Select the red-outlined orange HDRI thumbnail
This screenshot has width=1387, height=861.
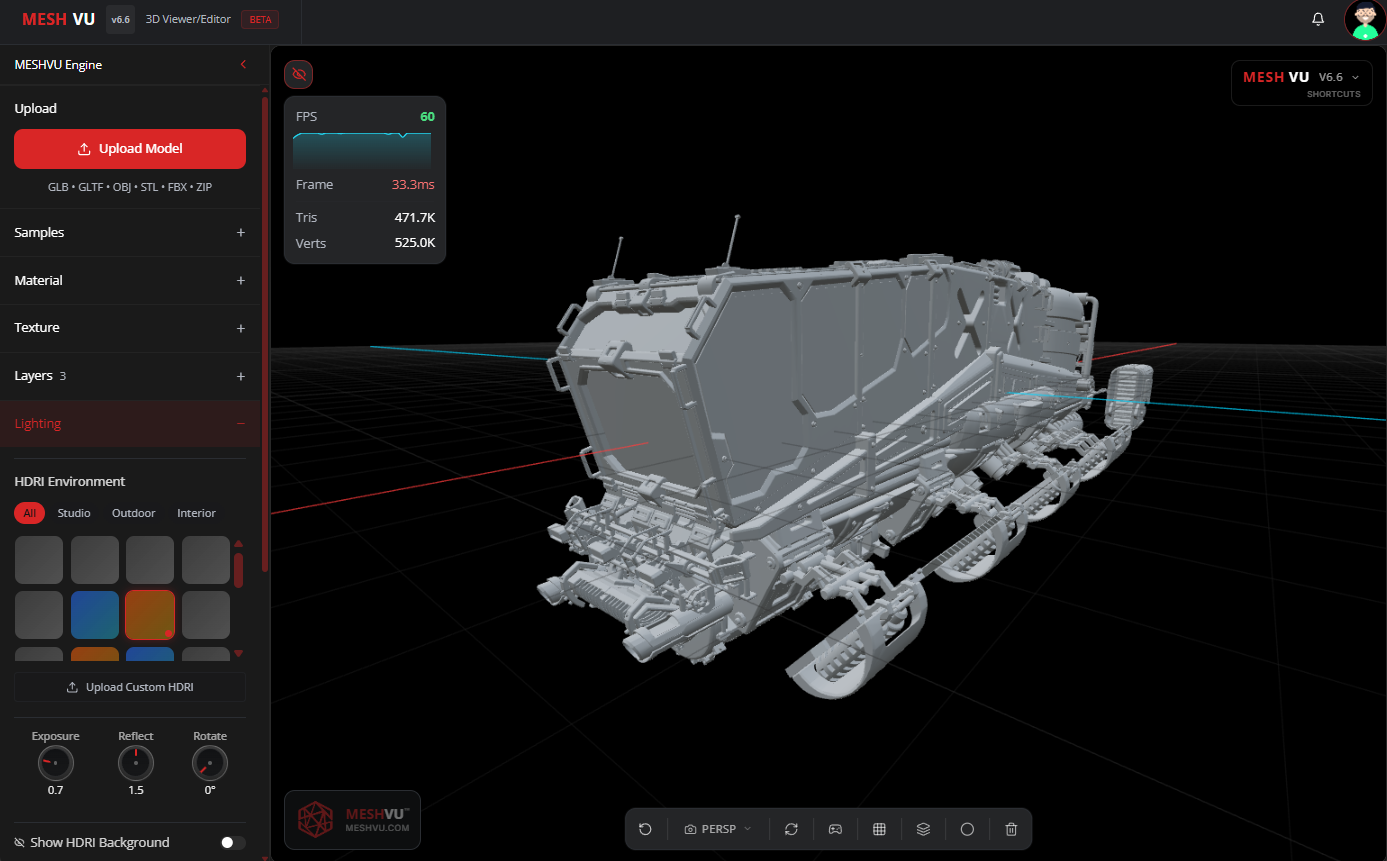coord(150,615)
